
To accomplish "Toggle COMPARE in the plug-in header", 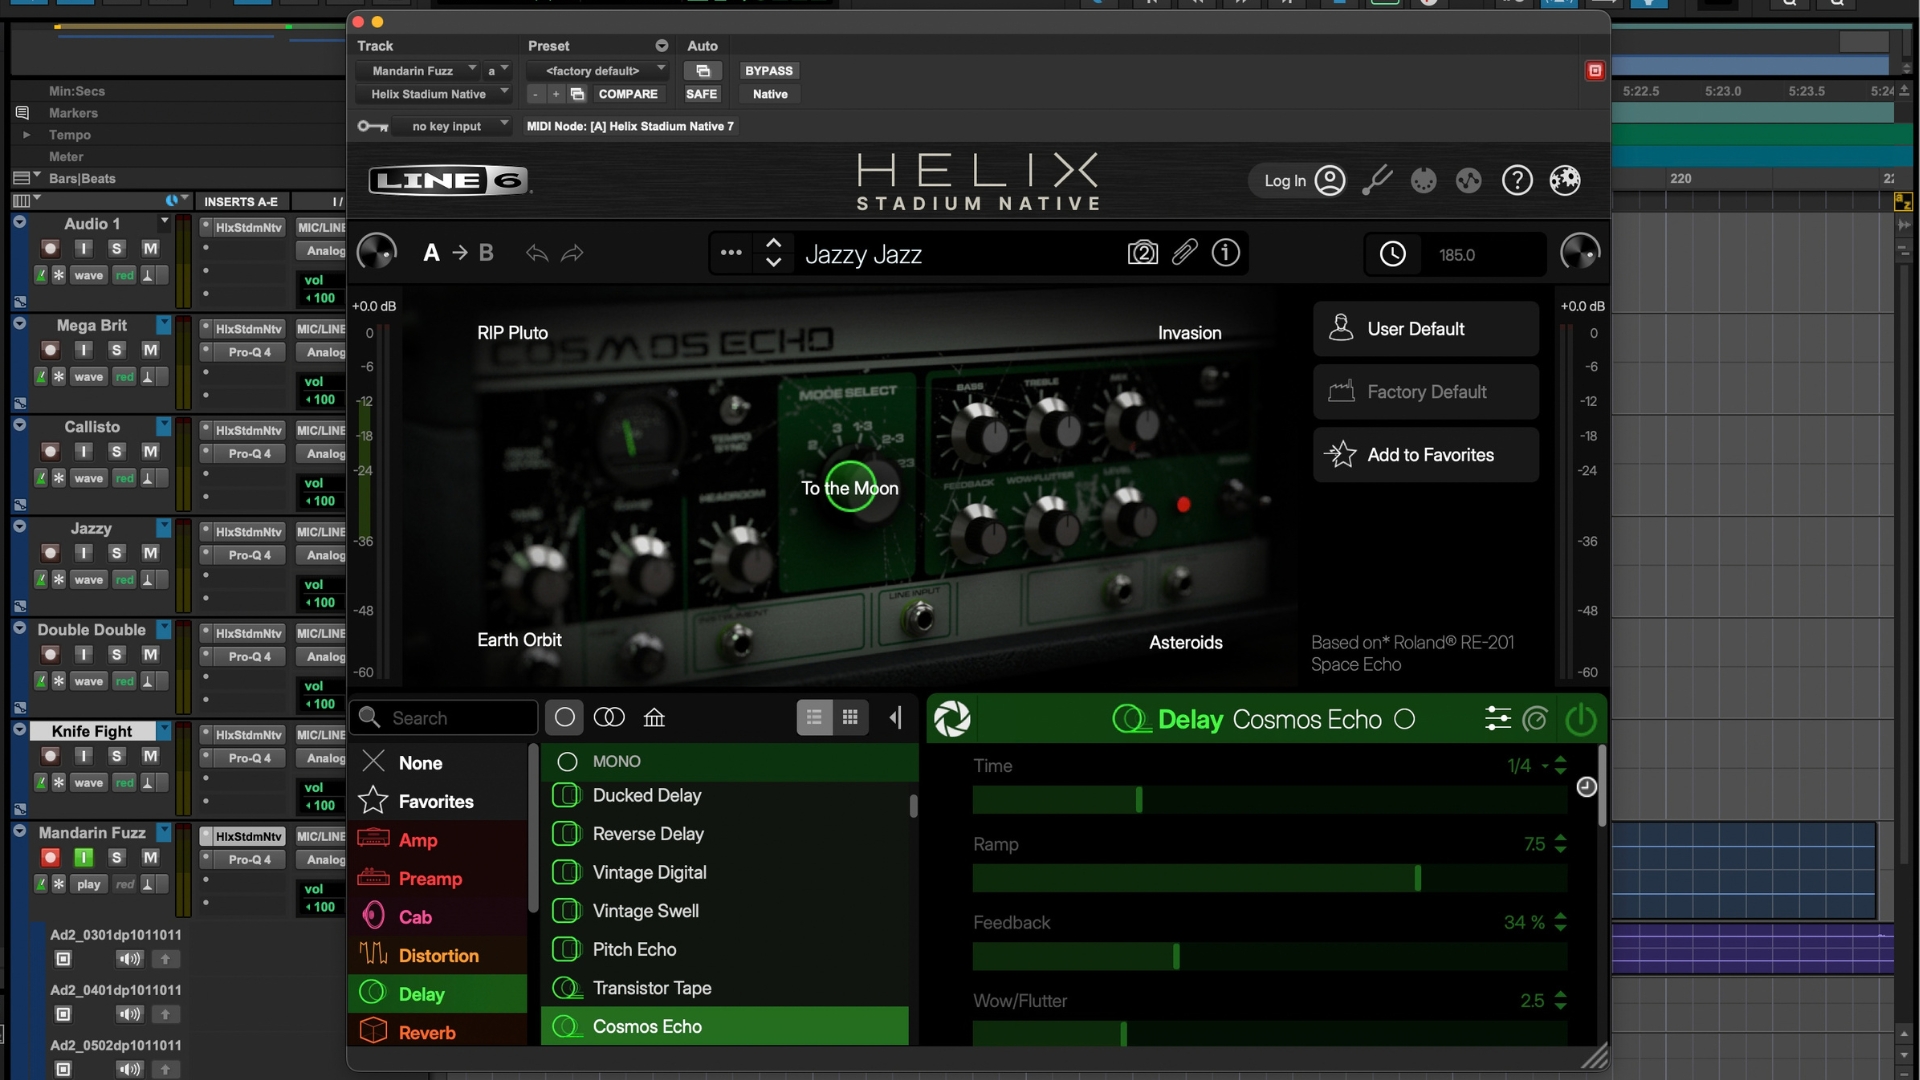I will pos(628,94).
